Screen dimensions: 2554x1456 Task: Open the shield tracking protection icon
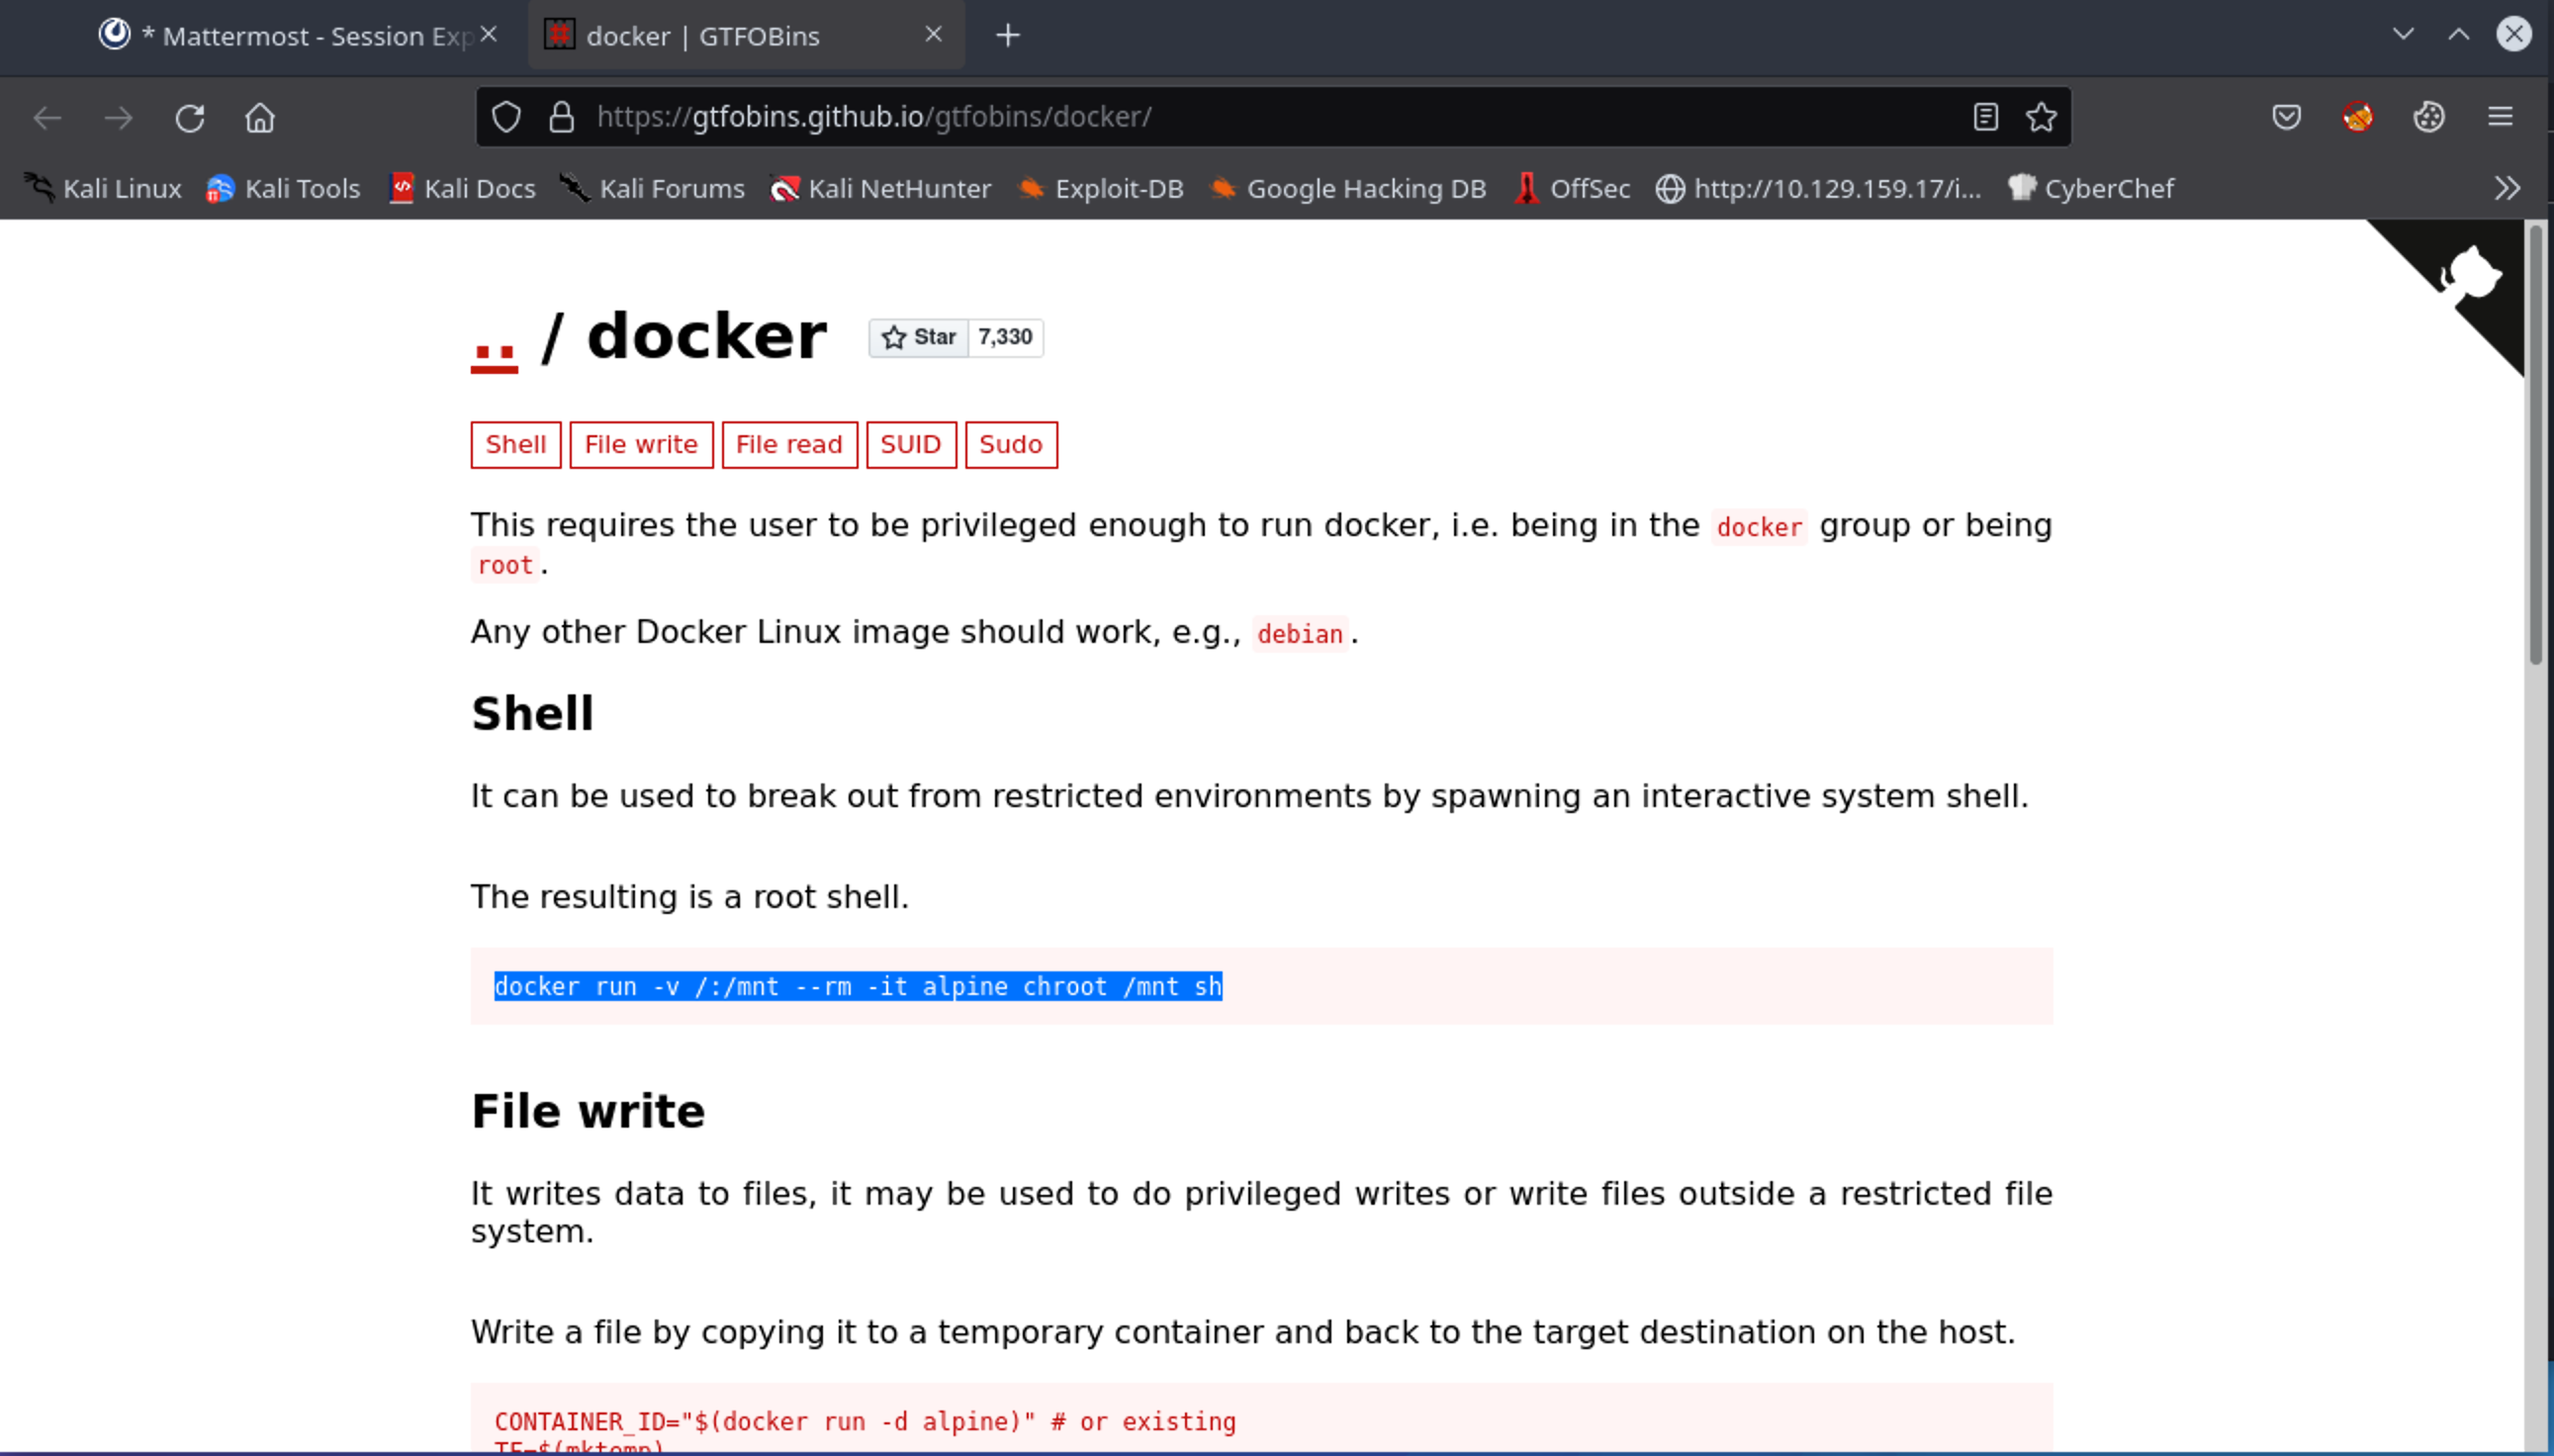[x=507, y=117]
